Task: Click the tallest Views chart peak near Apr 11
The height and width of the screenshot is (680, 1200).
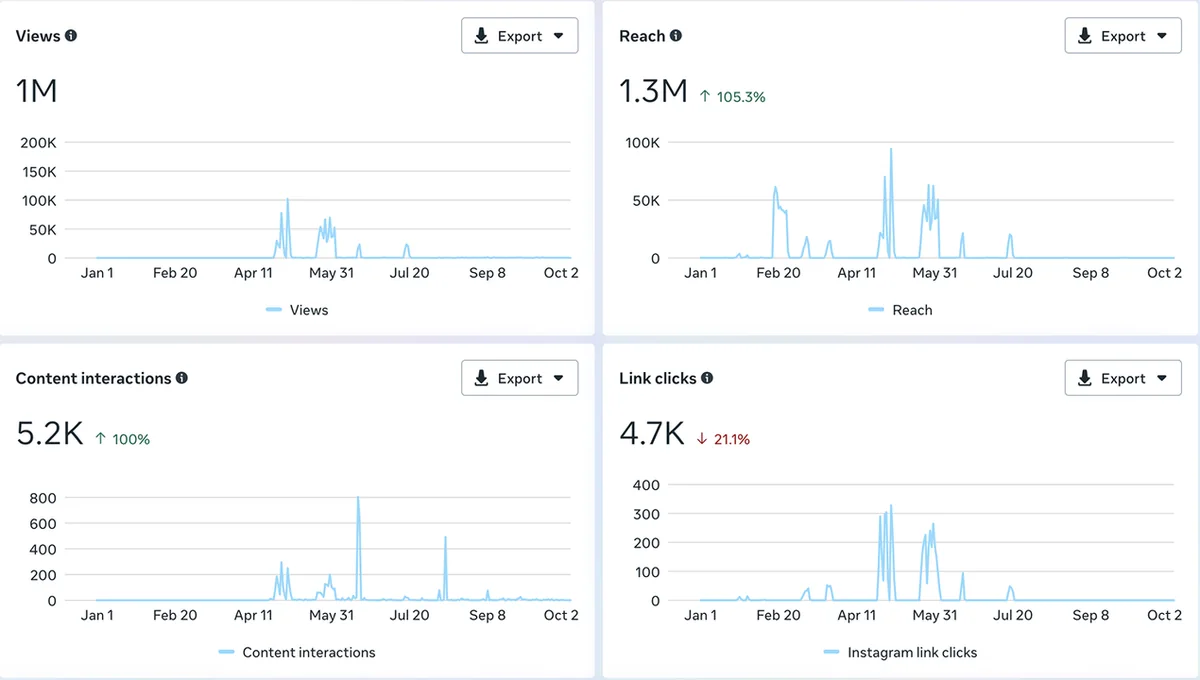Action: coord(288,199)
